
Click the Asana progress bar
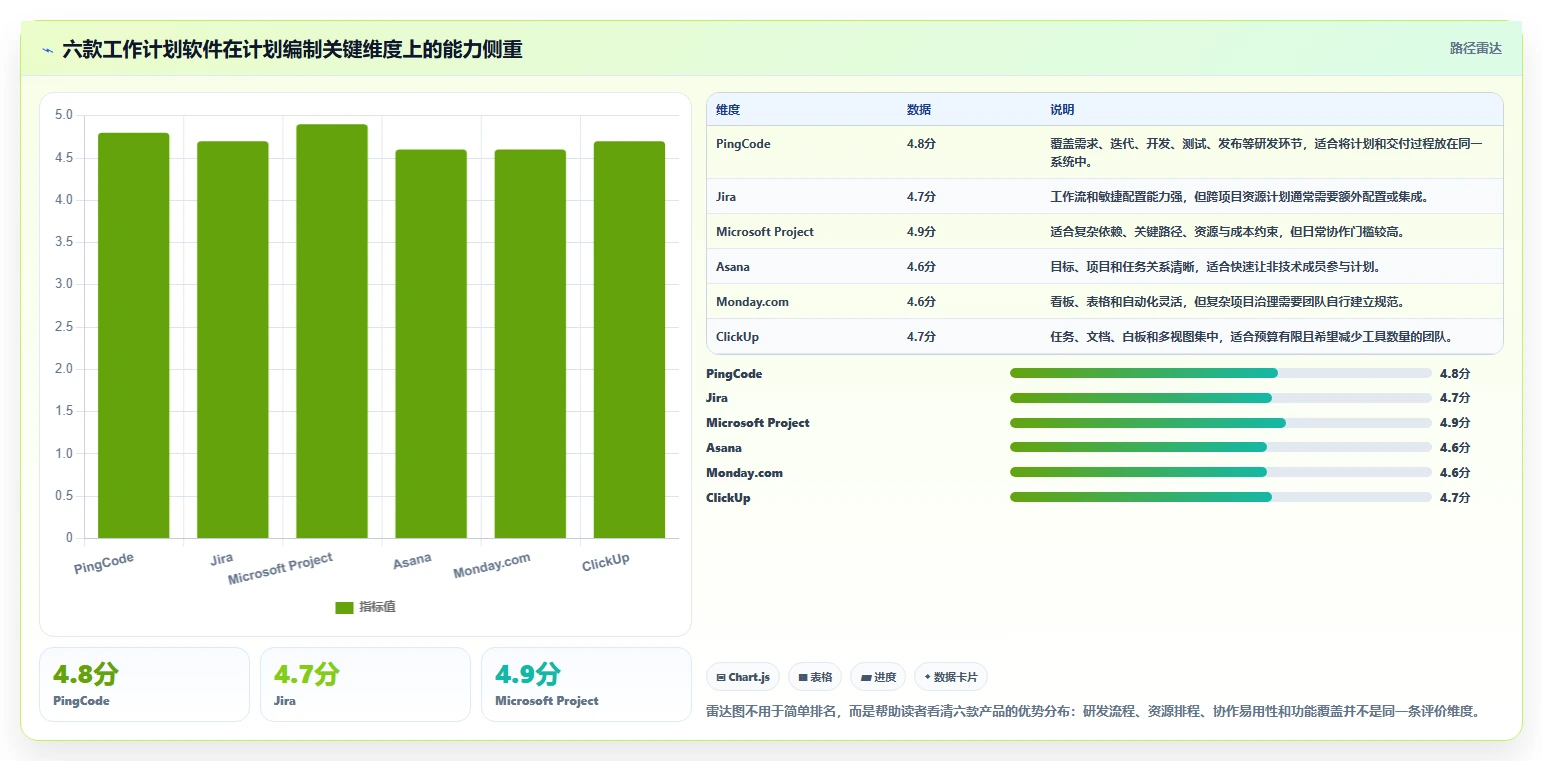[x=1221, y=448]
